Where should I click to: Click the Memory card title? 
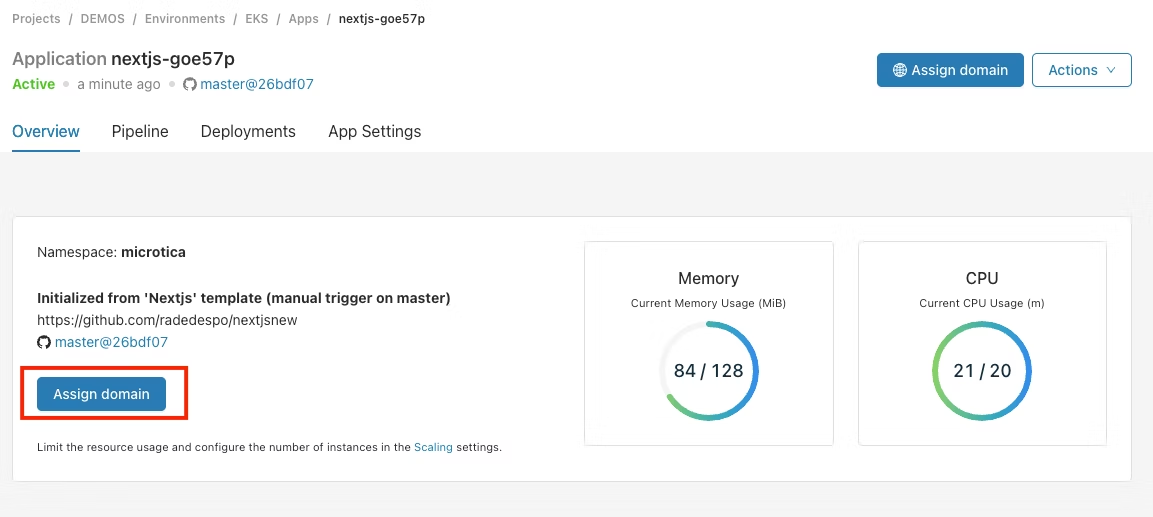708,278
